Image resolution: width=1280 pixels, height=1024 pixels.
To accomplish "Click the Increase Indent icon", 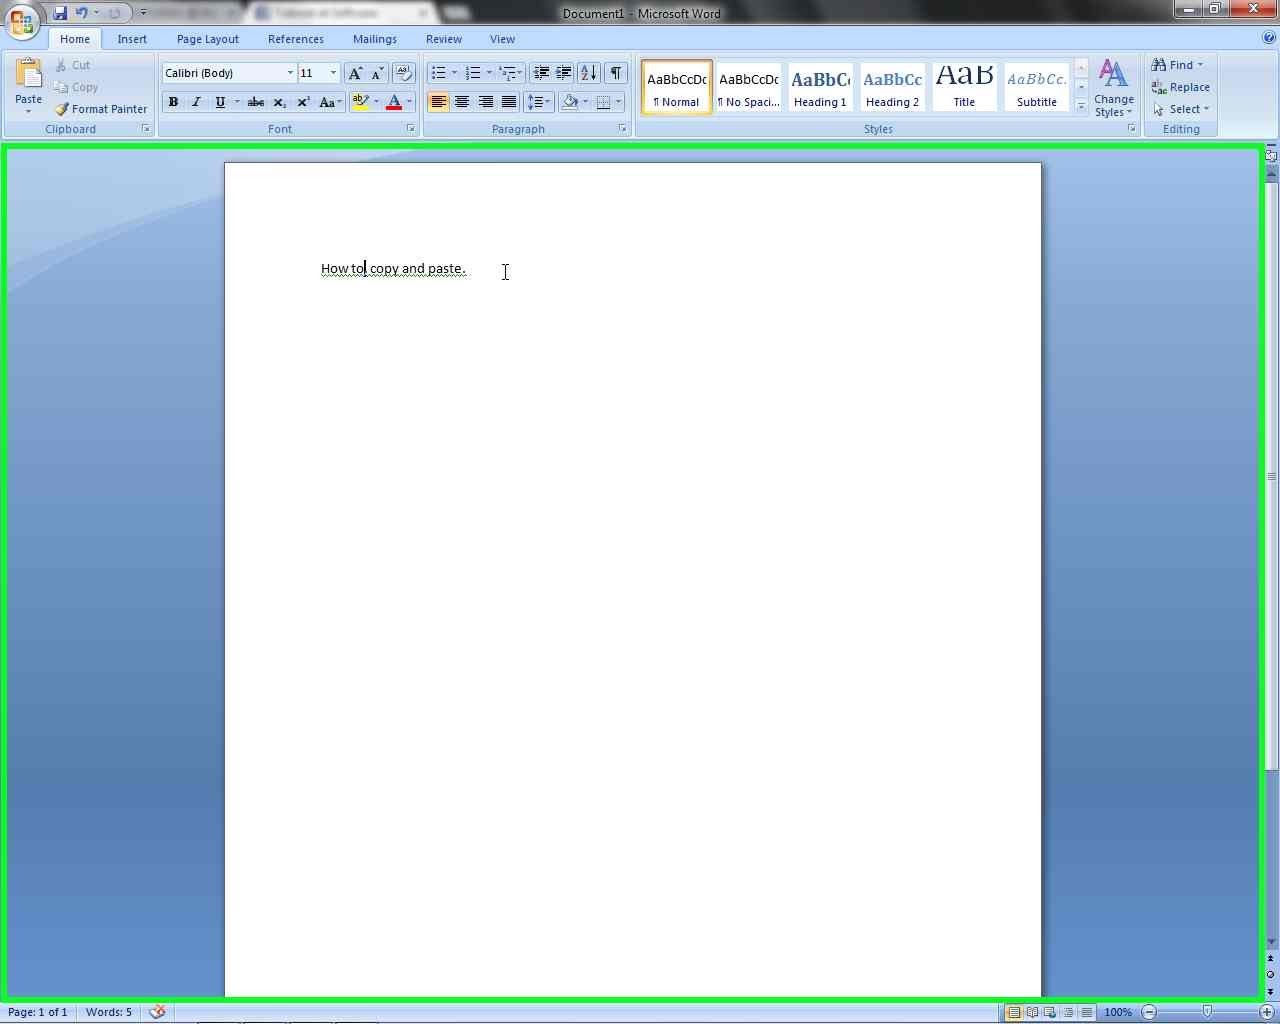I will pyautogui.click(x=564, y=72).
